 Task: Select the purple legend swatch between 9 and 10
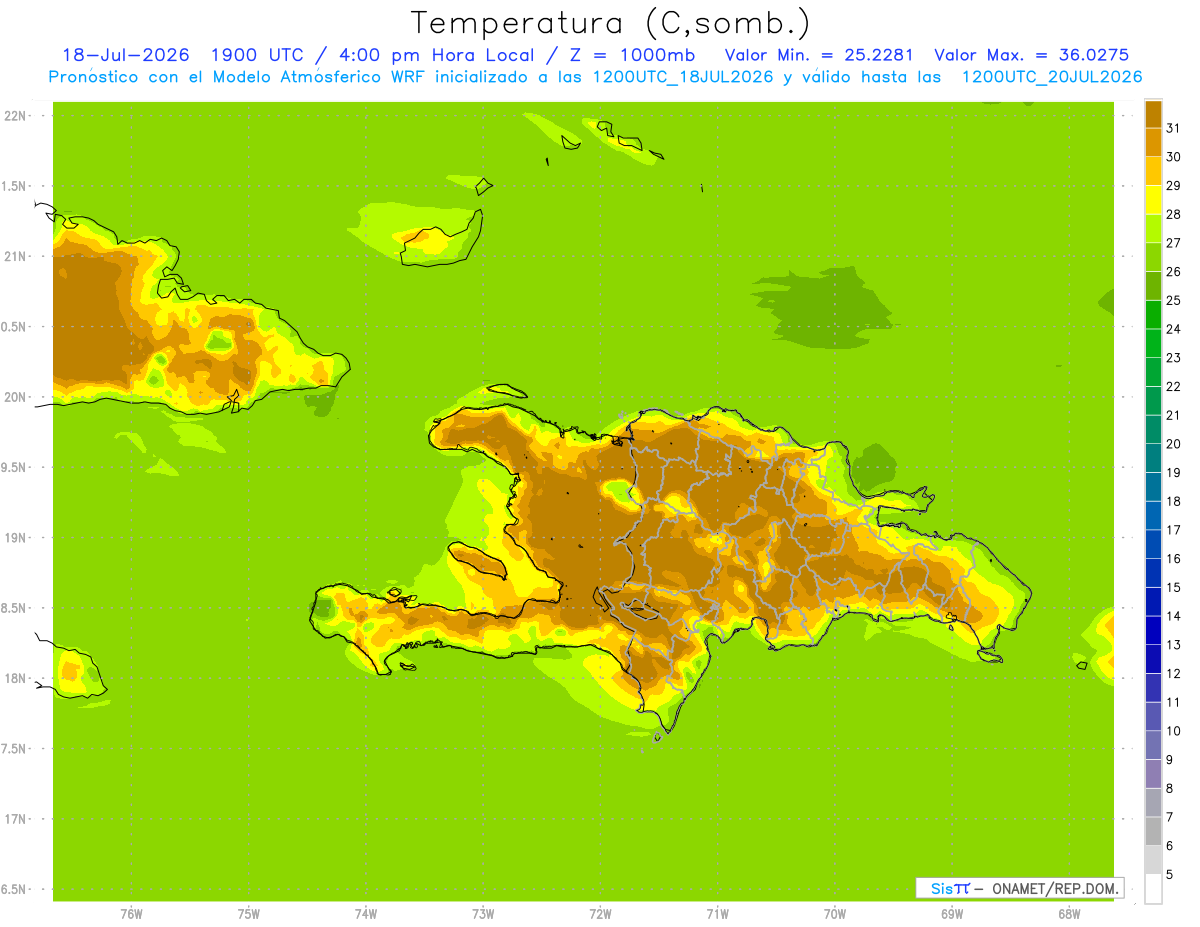tap(1153, 745)
